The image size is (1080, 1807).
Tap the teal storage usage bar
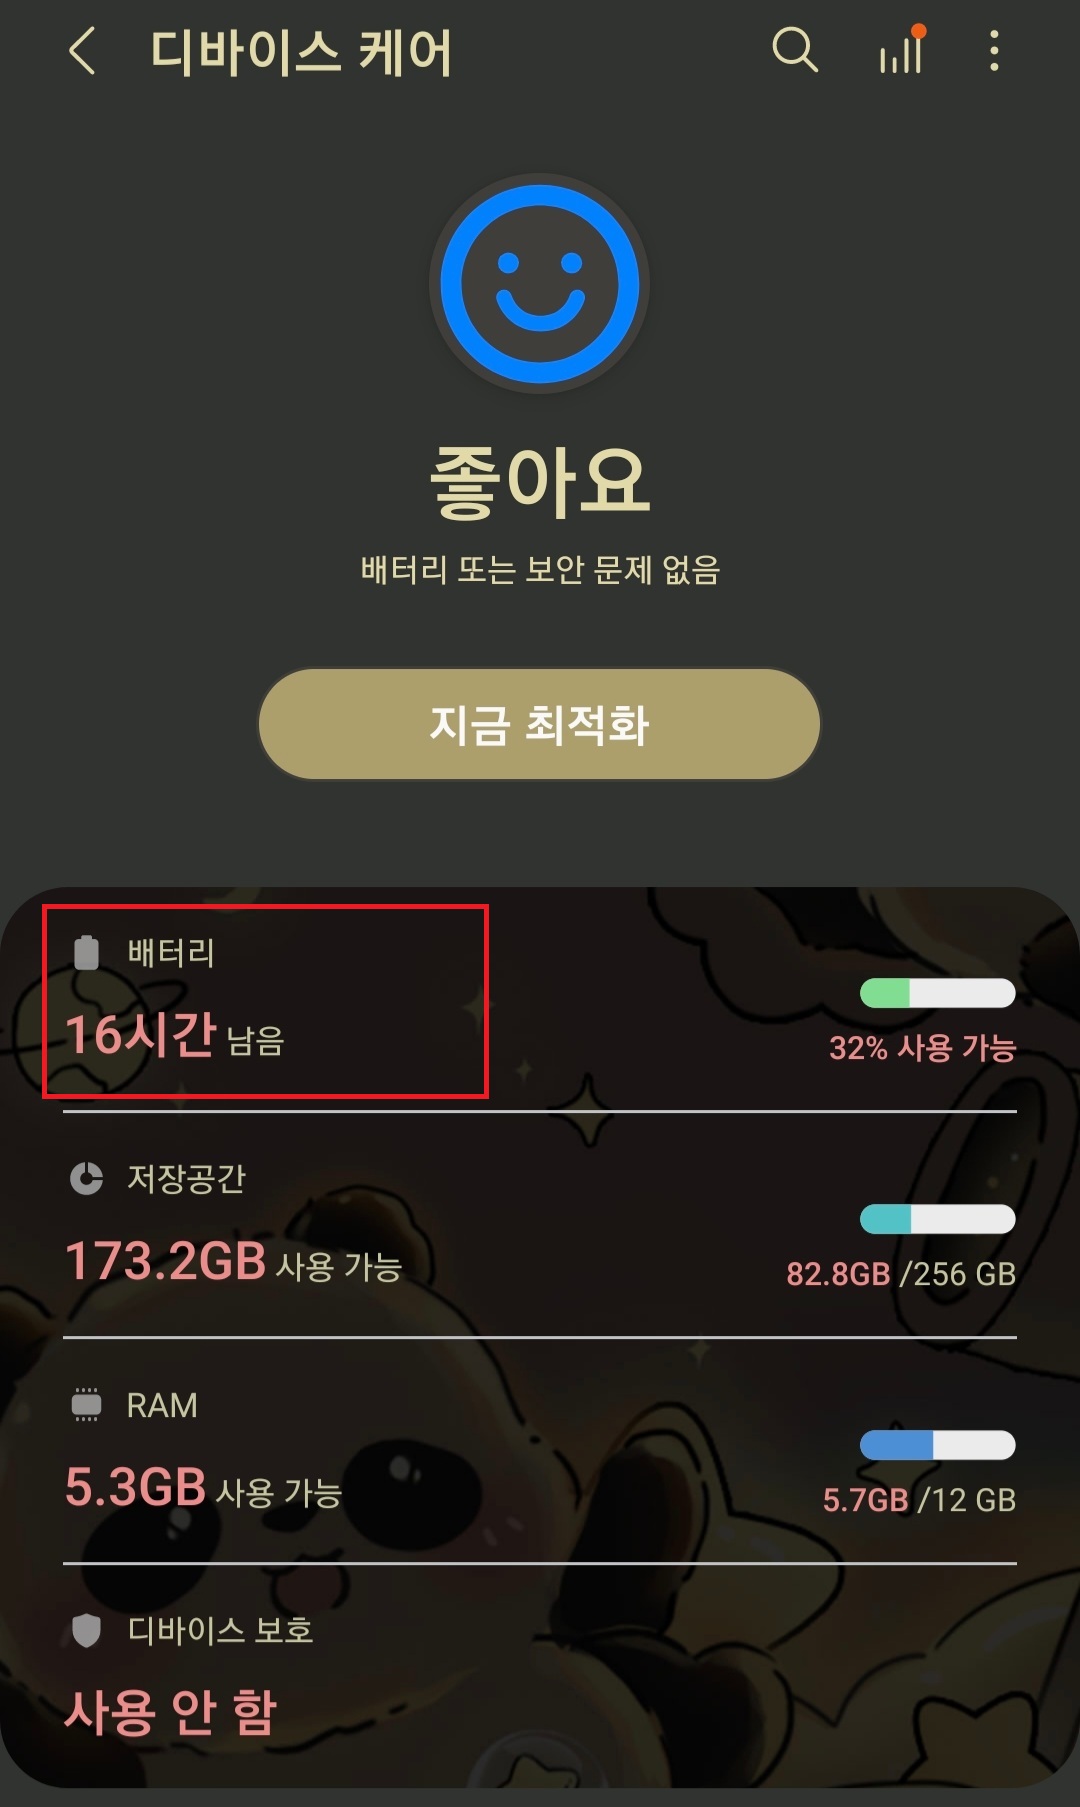click(938, 1219)
